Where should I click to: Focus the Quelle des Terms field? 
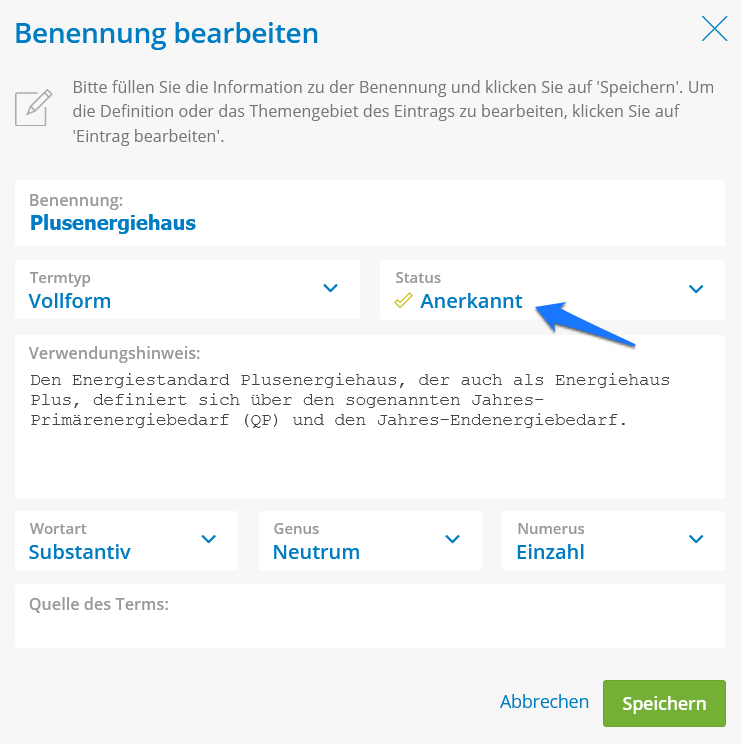point(370,616)
